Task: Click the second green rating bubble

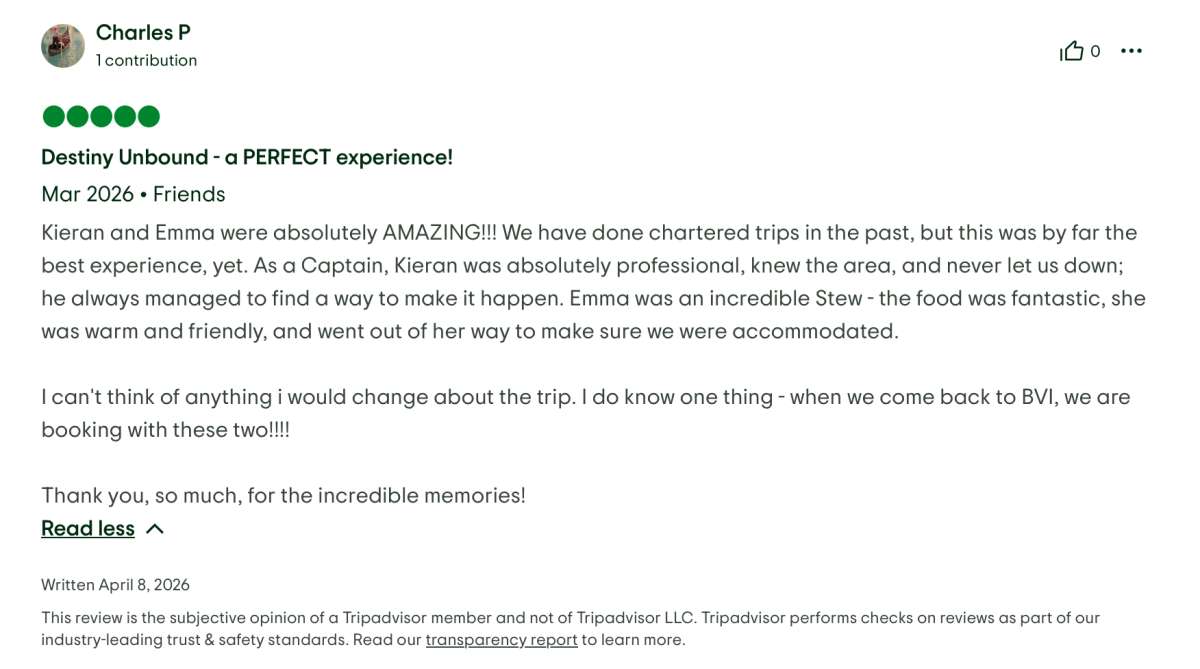Action: 77,117
